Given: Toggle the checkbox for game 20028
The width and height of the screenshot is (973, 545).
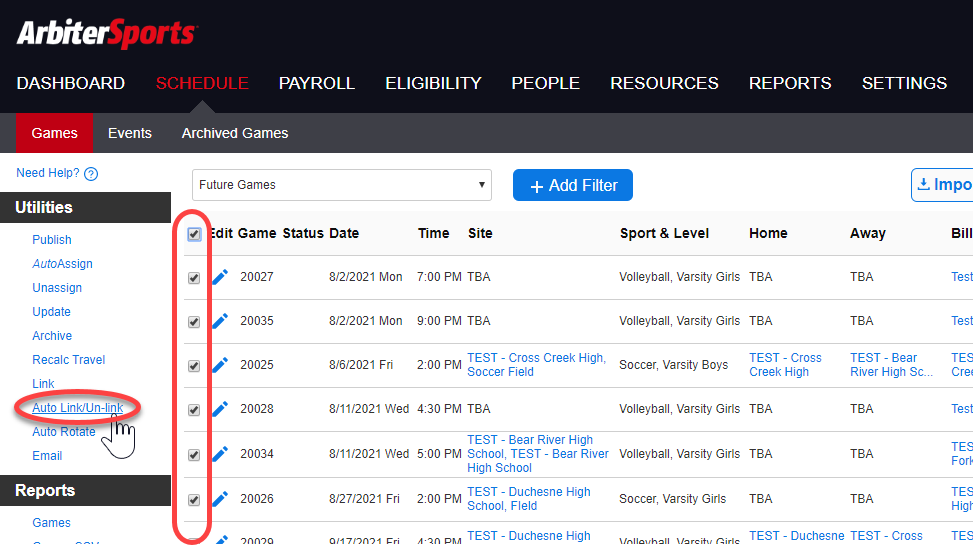Looking at the screenshot, I should 194,410.
